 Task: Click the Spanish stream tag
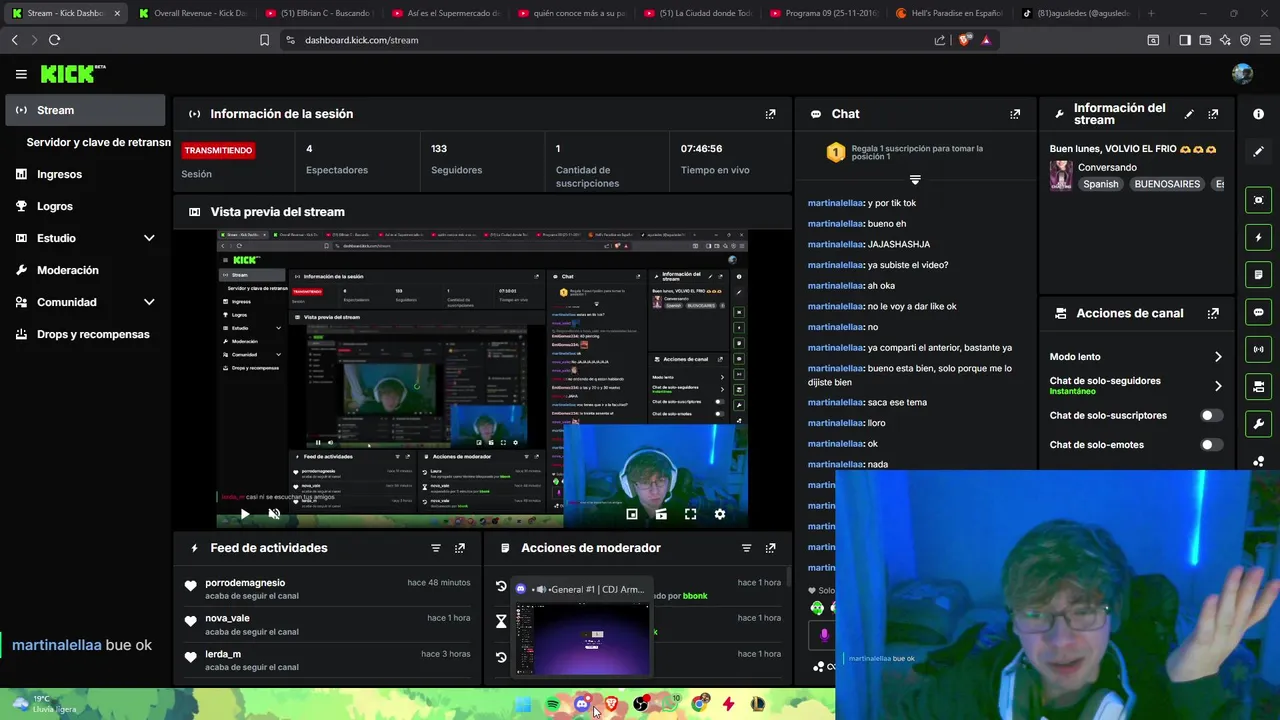pyautogui.click(x=1101, y=184)
